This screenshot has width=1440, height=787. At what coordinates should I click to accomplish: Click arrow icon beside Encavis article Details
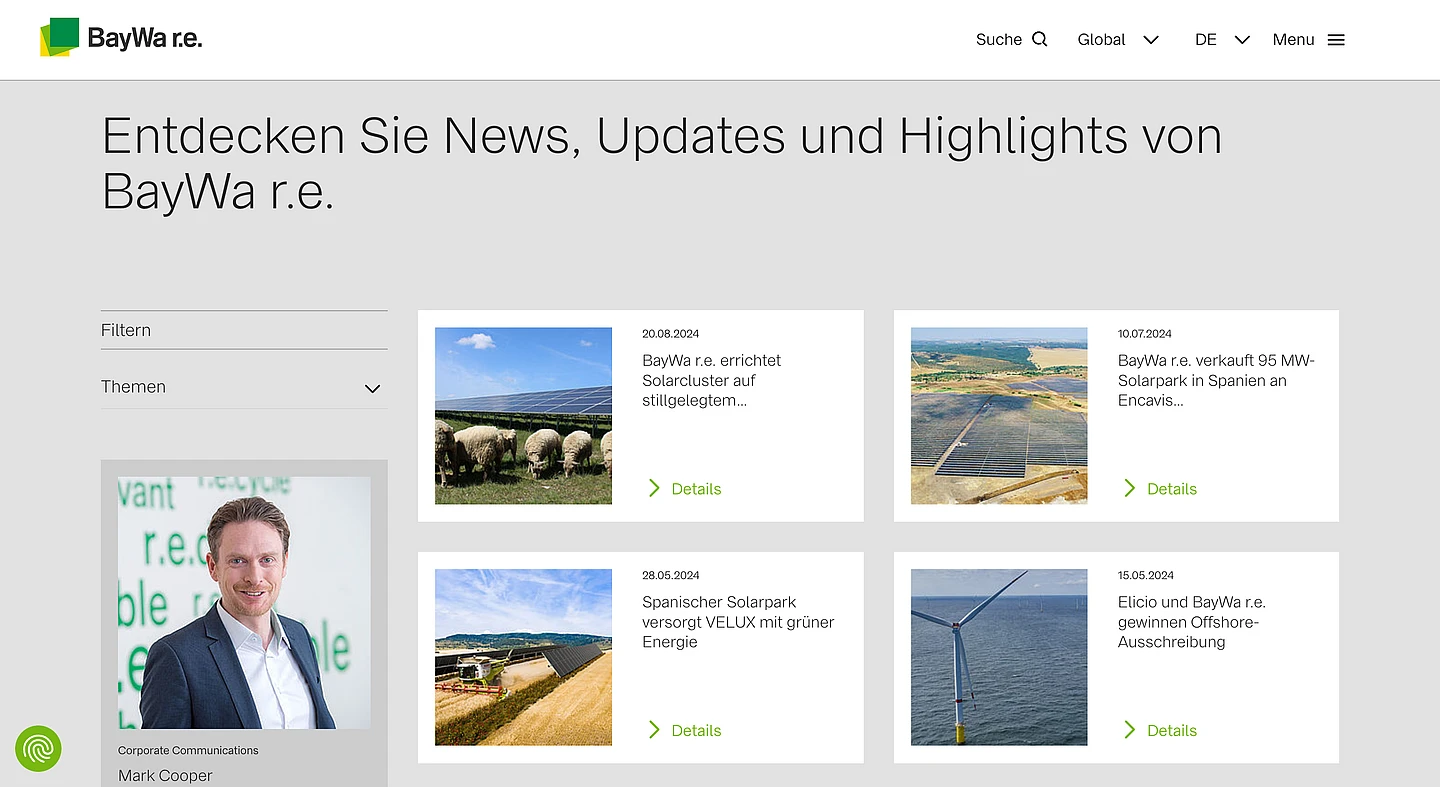pyautogui.click(x=1130, y=488)
